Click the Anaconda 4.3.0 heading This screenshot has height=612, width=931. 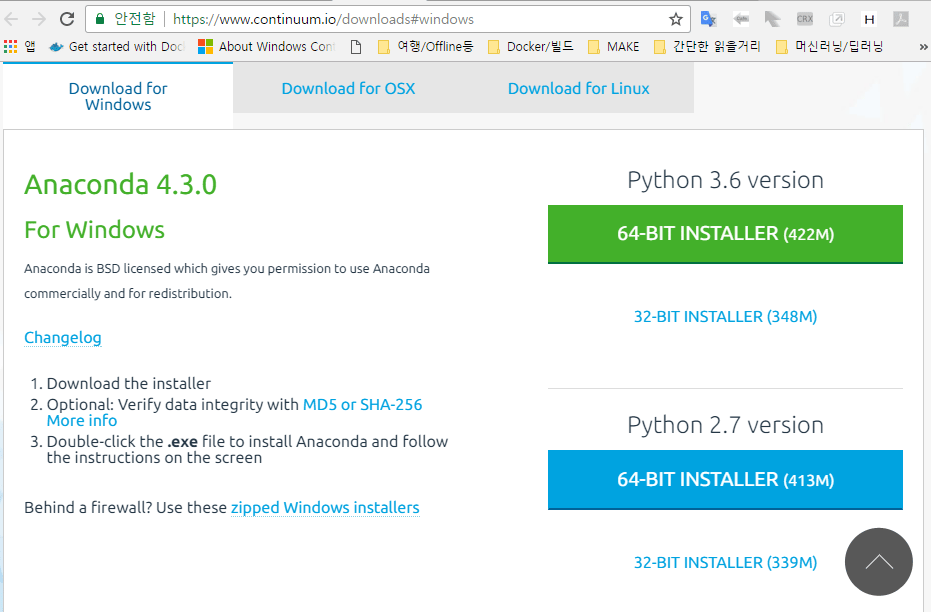121,184
